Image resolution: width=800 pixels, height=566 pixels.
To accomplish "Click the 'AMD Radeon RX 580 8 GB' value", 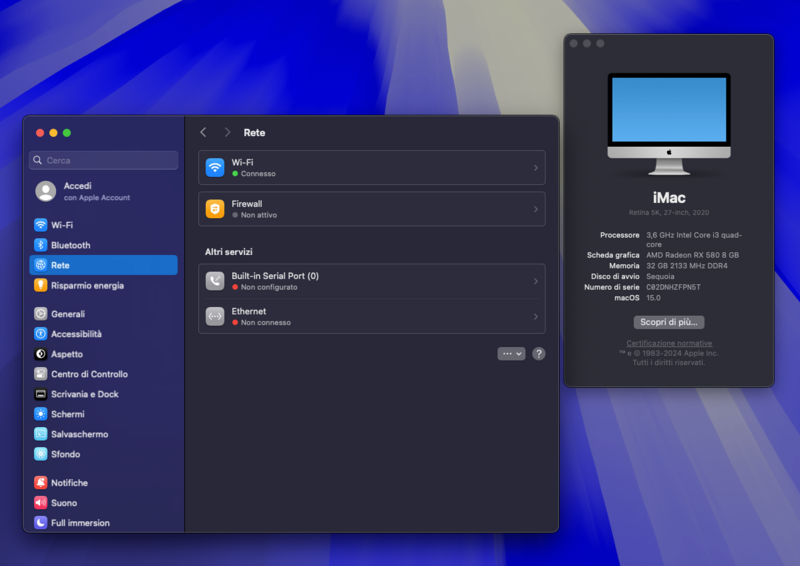I will [692, 255].
